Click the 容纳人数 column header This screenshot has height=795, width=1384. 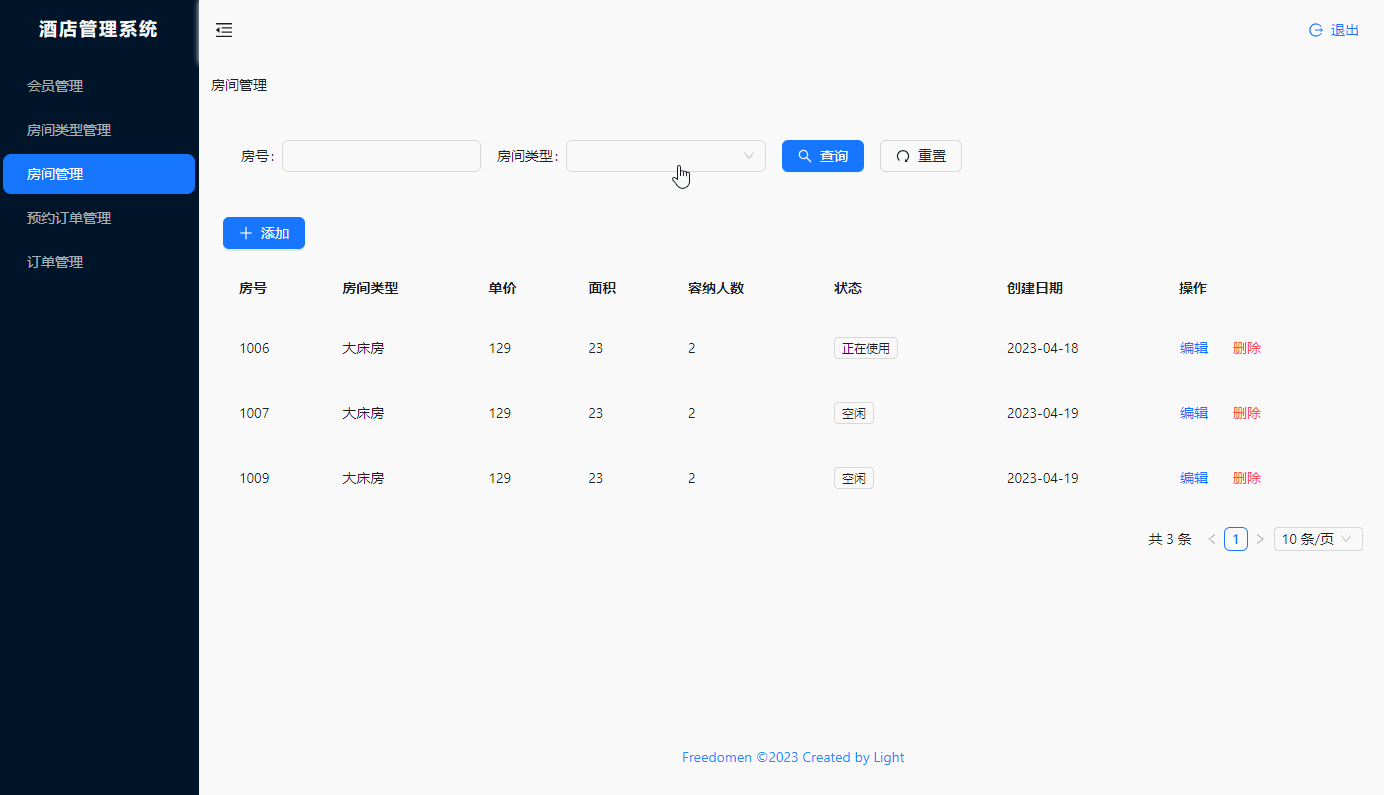(x=716, y=288)
